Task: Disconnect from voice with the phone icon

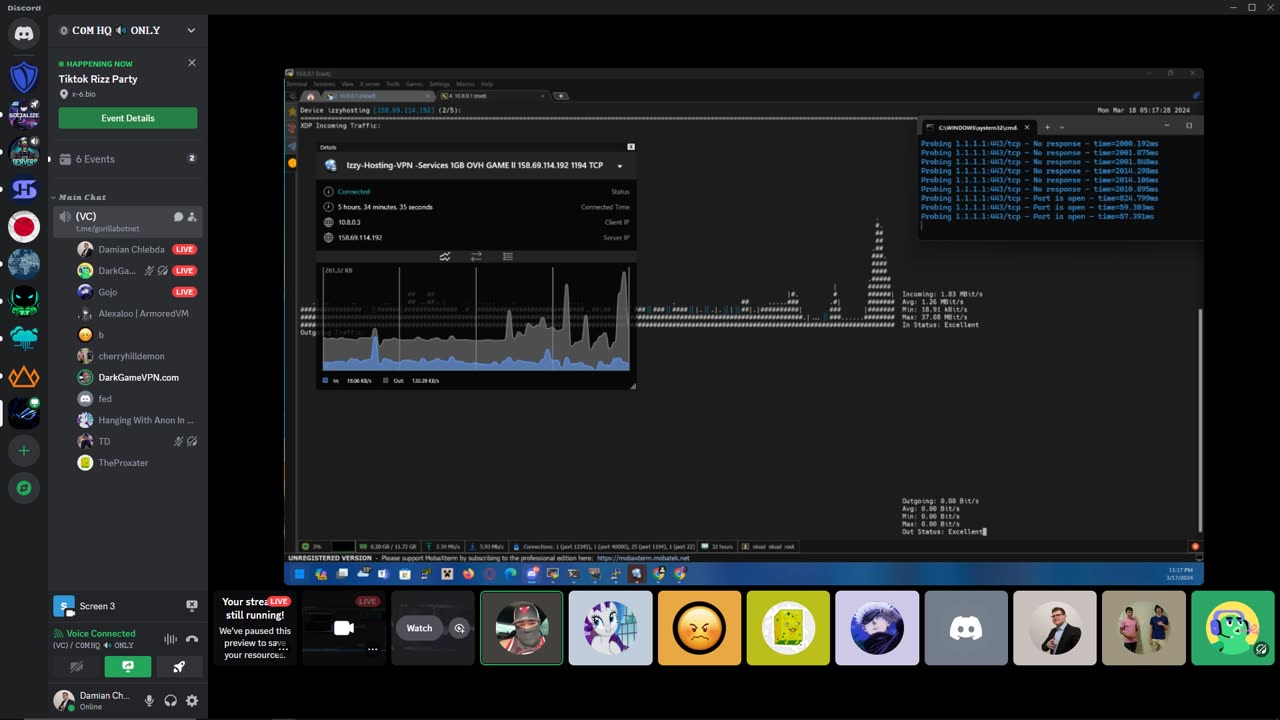Action: (192, 639)
